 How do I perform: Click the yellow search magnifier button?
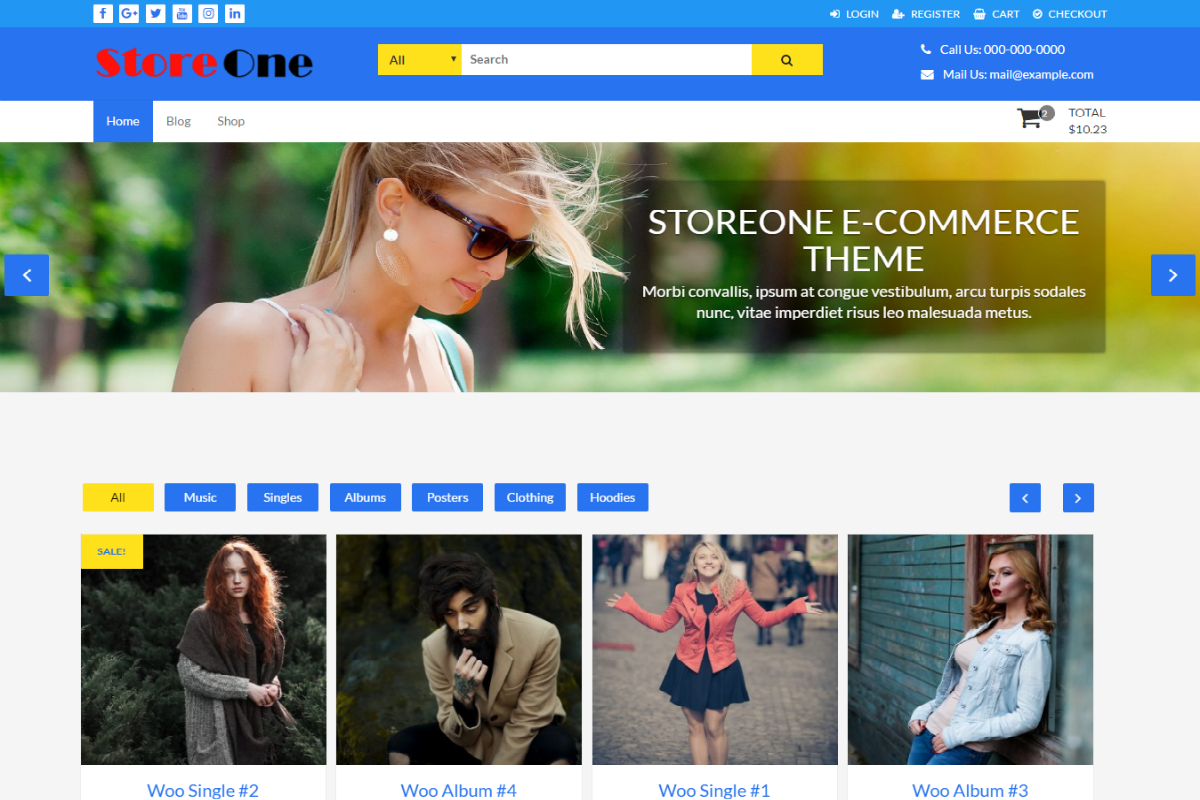[787, 59]
